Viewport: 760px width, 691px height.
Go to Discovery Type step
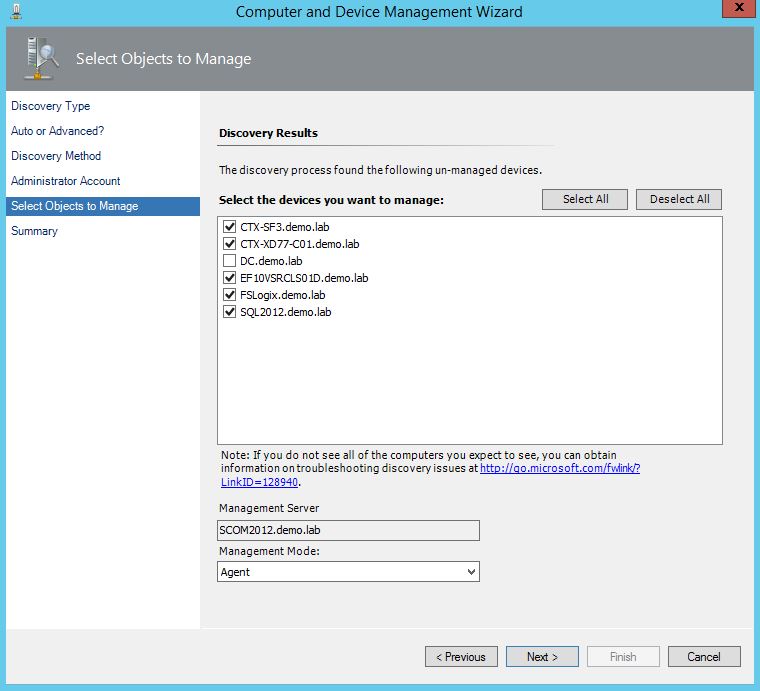pyautogui.click(x=51, y=106)
